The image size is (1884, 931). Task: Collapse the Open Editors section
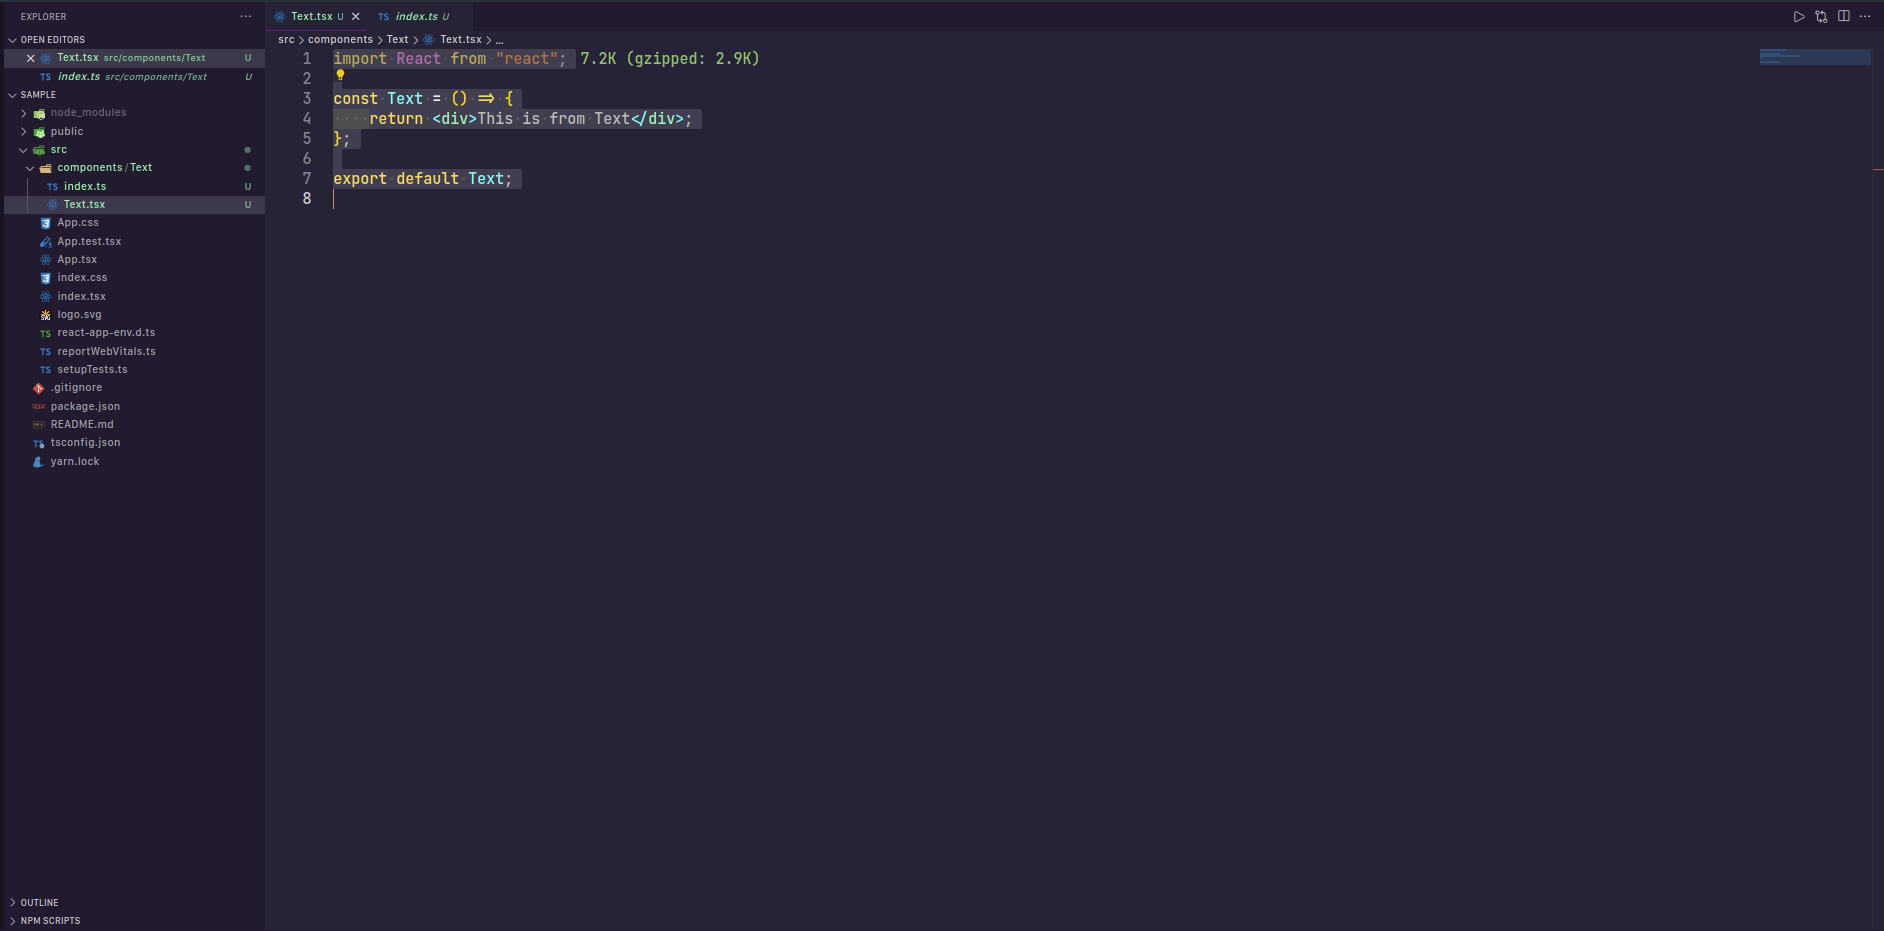[x=13, y=40]
